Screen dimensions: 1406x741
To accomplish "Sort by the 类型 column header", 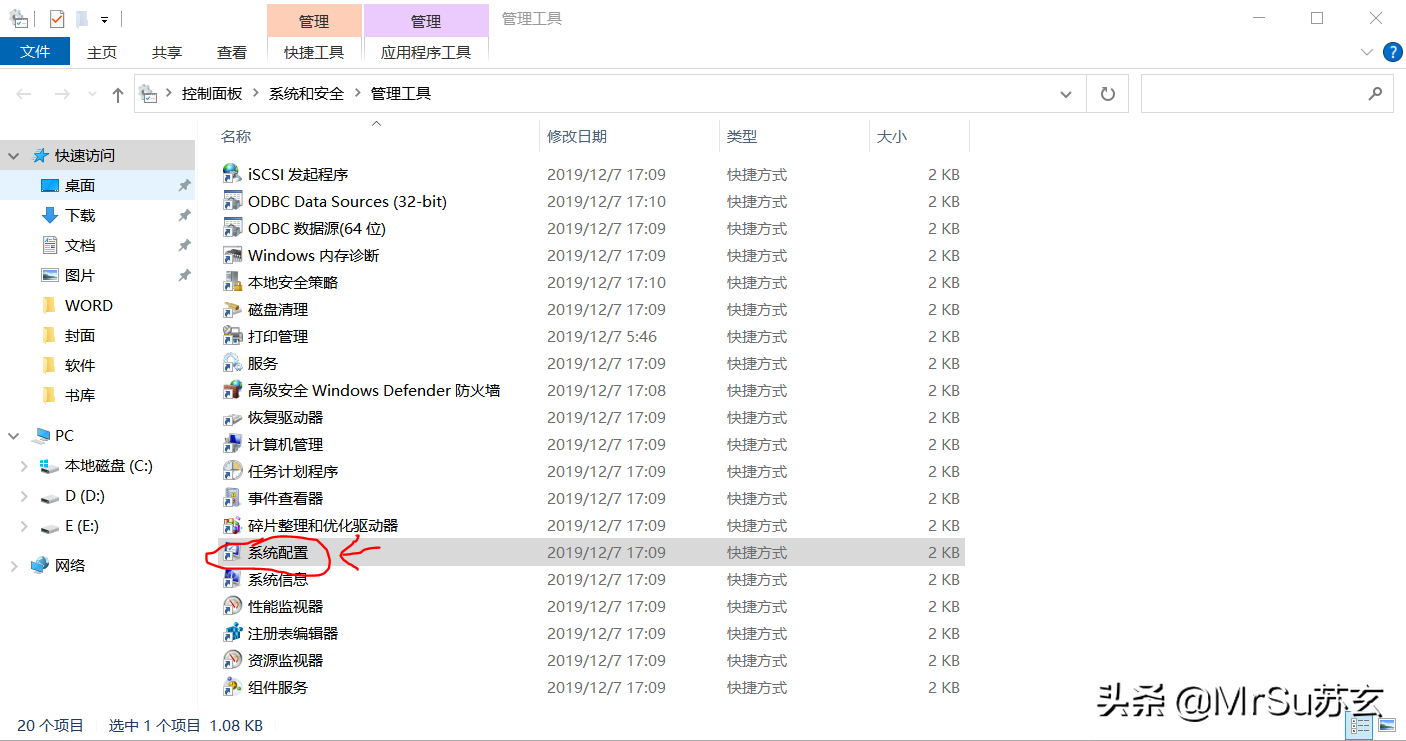I will (742, 136).
